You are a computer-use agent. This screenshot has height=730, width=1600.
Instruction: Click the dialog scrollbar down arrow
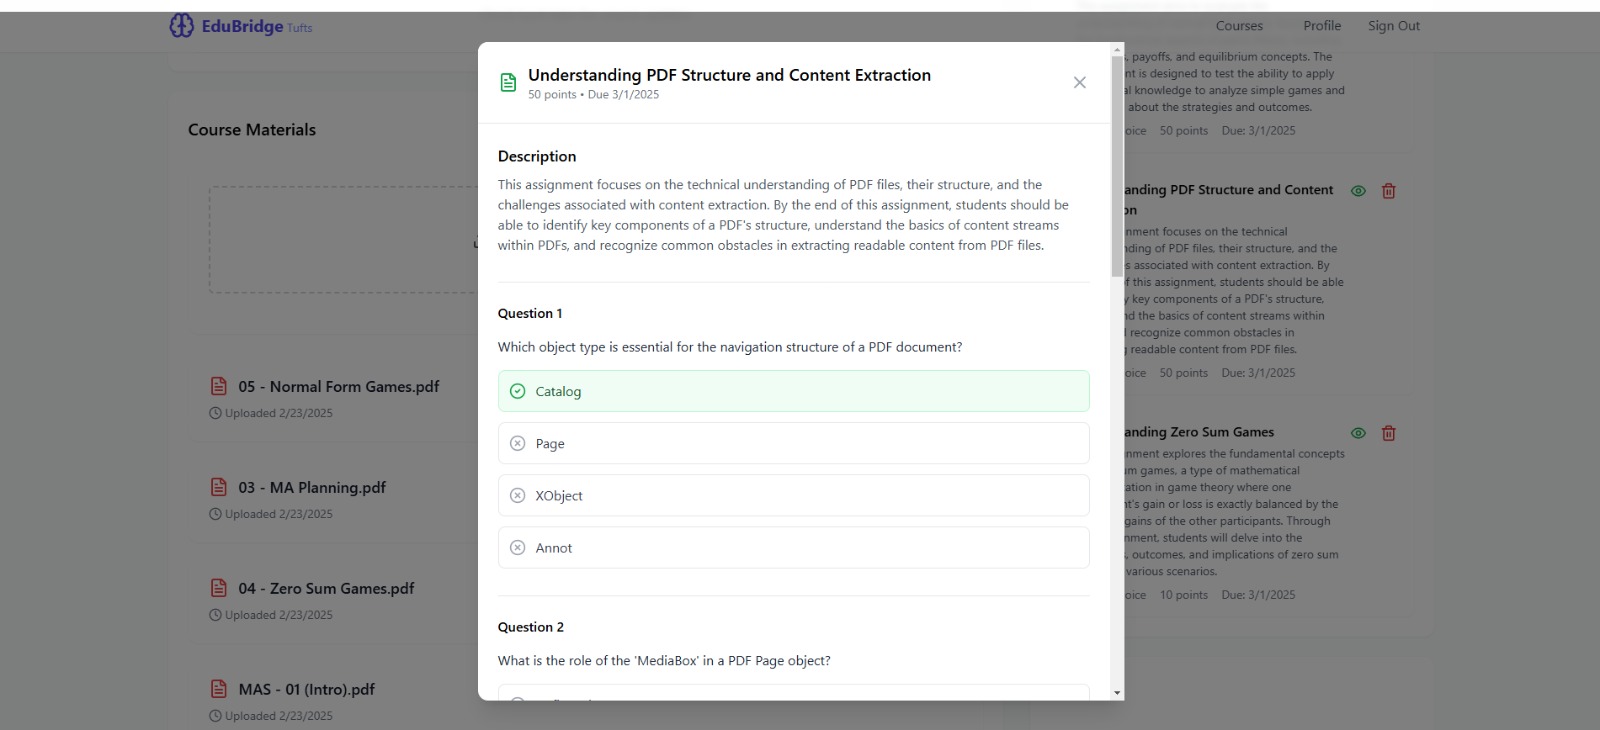pos(1117,692)
